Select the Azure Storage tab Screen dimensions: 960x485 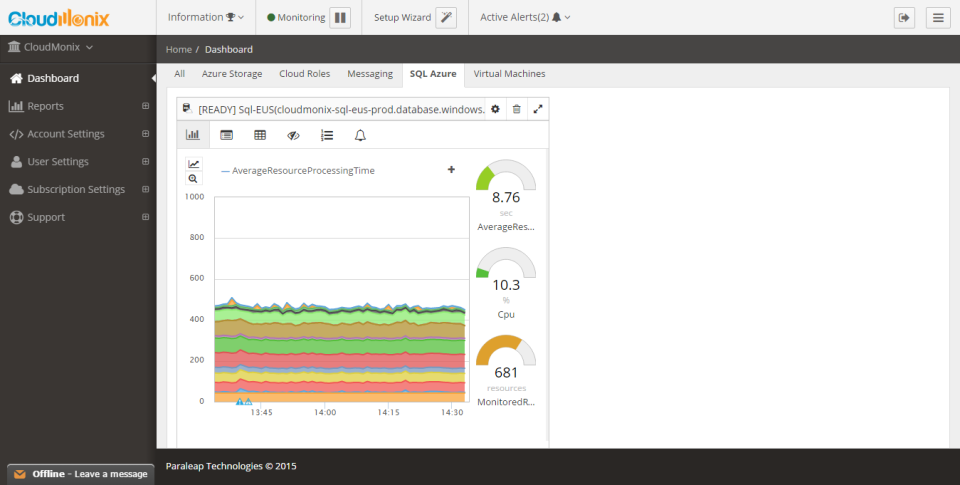pos(232,73)
